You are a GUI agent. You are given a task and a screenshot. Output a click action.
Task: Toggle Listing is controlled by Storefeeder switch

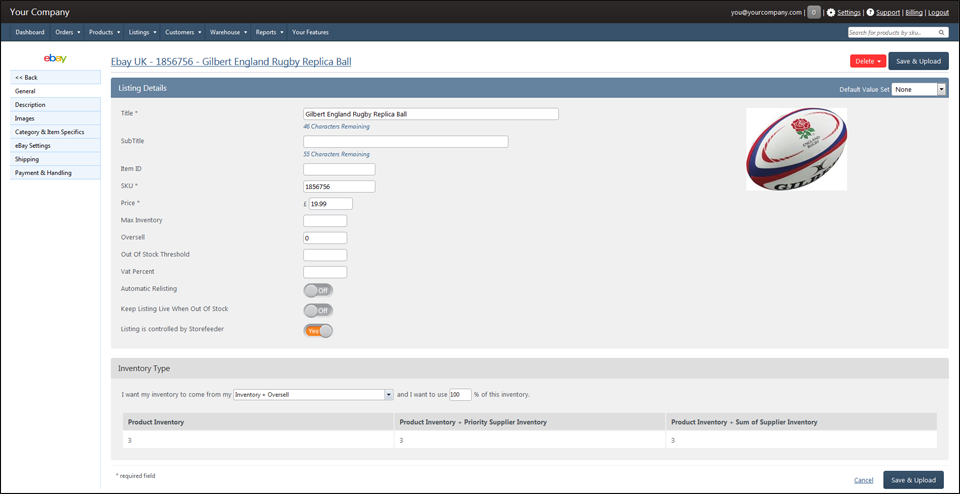tap(318, 331)
